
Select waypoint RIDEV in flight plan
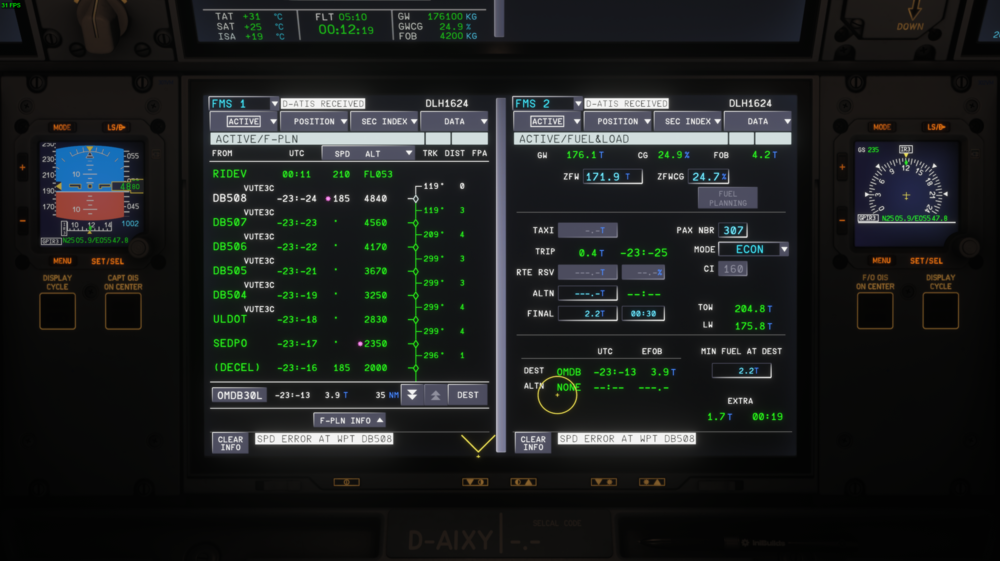click(x=230, y=174)
